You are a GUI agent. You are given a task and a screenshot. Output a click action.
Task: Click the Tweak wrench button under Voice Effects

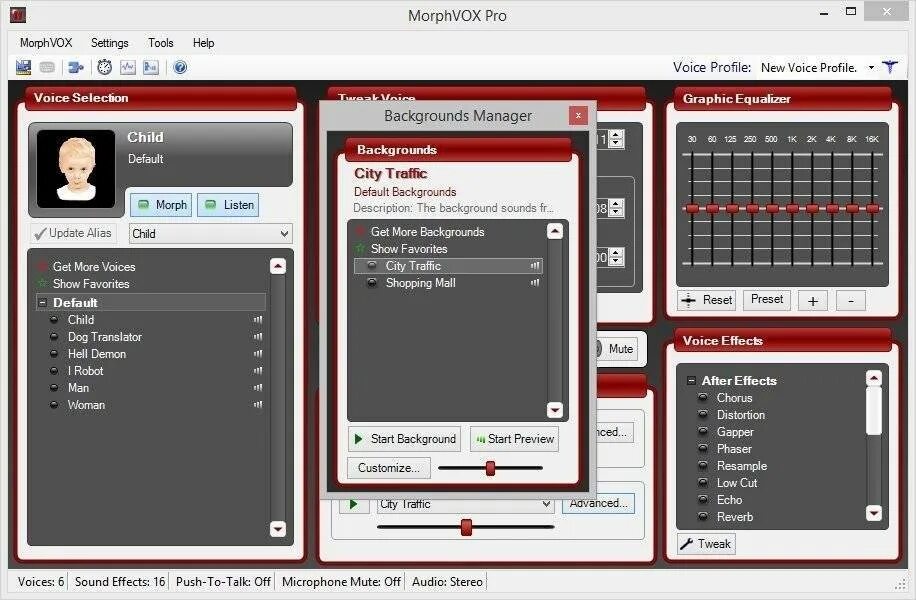(x=706, y=544)
